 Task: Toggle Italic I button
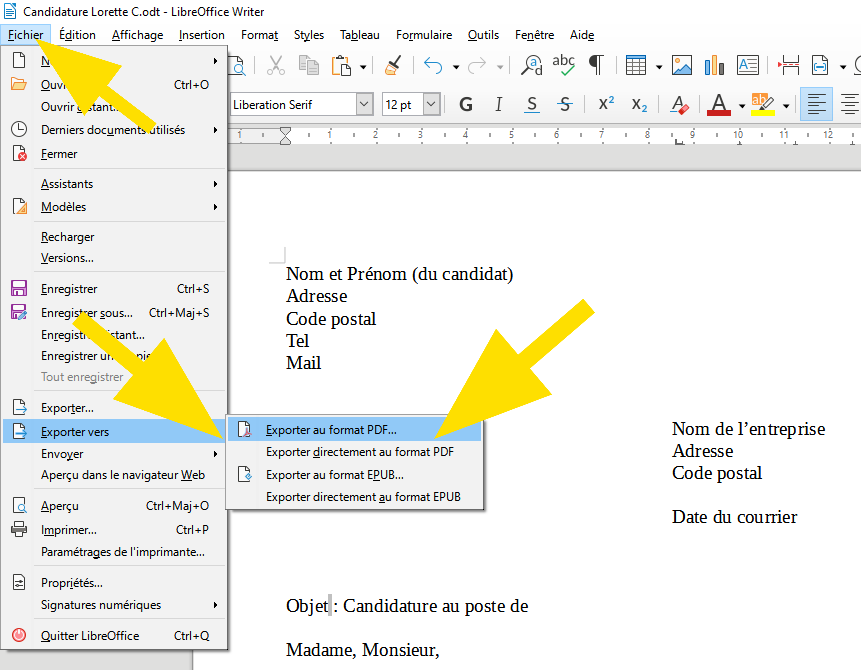click(x=498, y=104)
